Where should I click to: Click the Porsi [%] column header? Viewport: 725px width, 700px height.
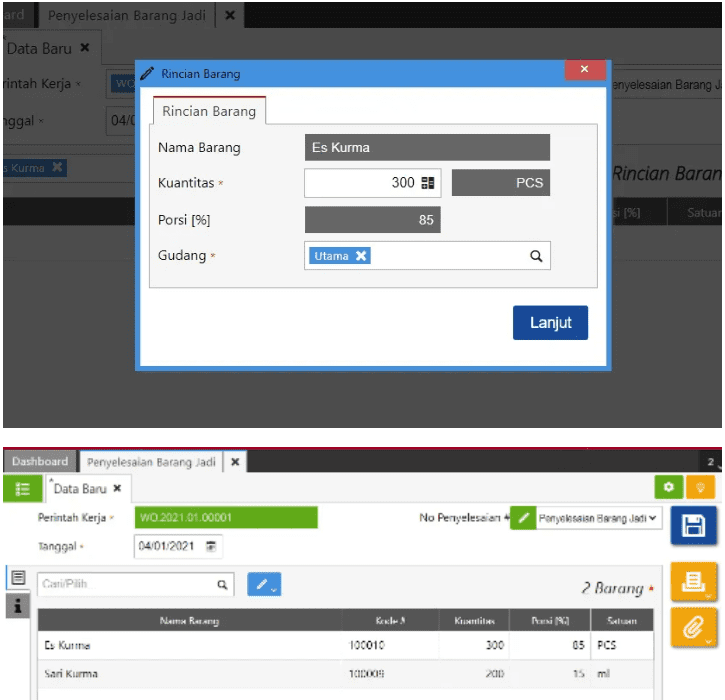[550, 620]
